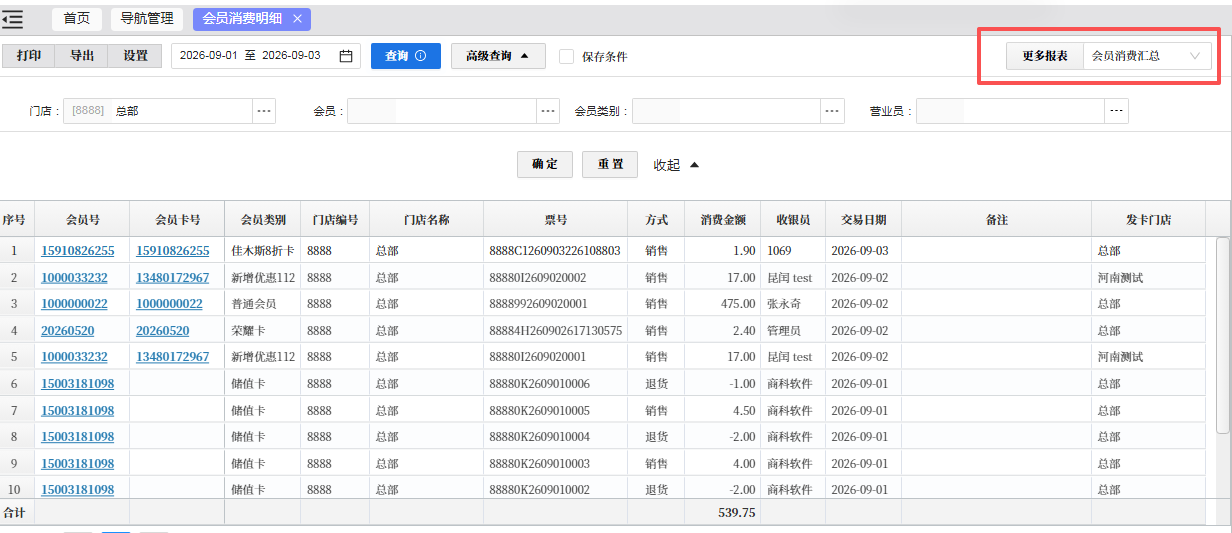The image size is (1232, 533).
Task: Switch to the 首页 tab
Action: pyautogui.click(x=76, y=18)
